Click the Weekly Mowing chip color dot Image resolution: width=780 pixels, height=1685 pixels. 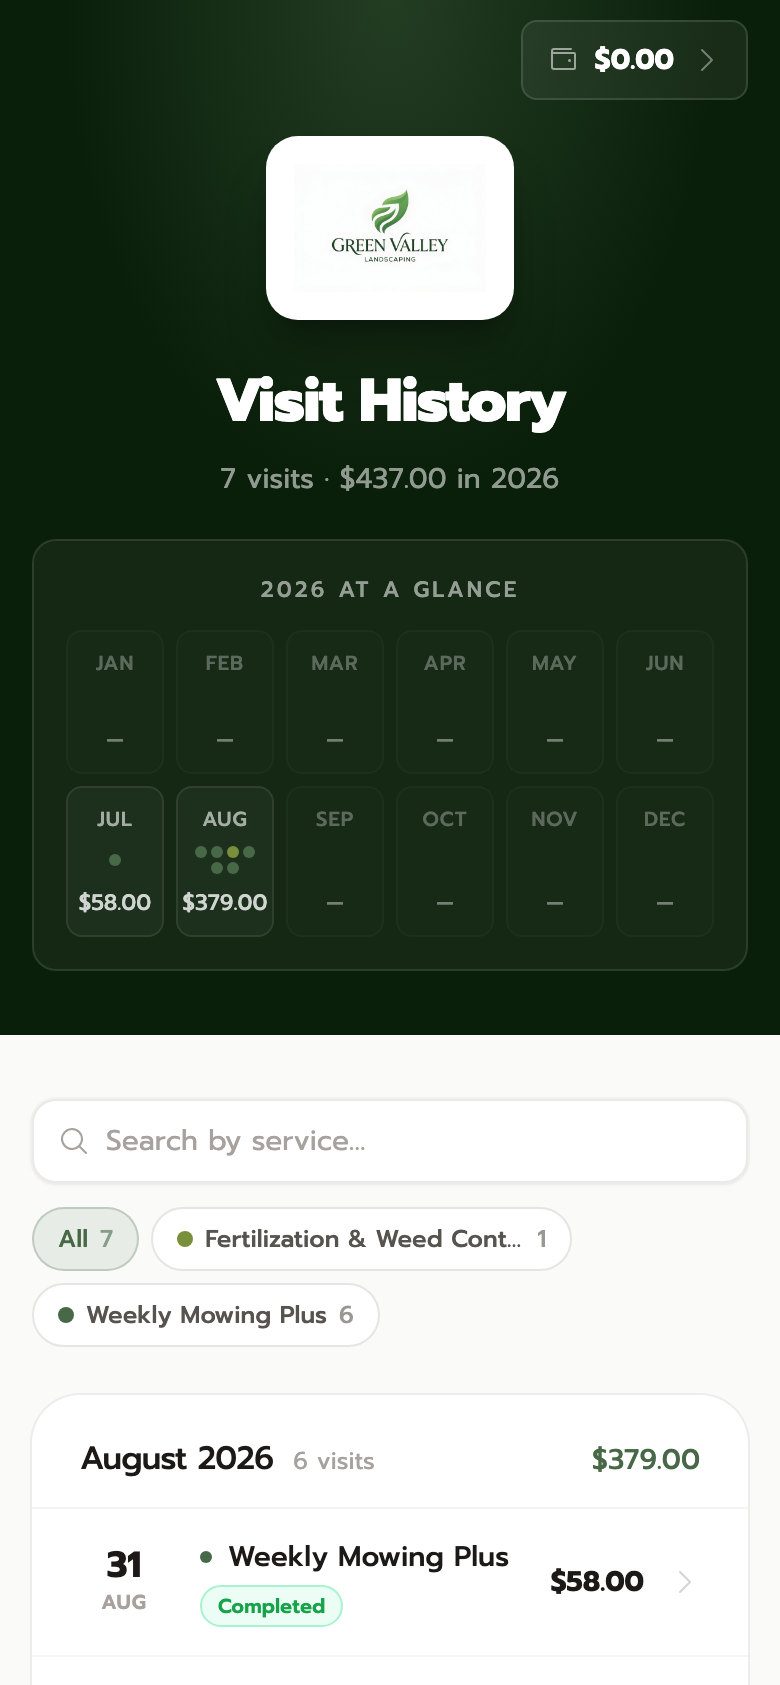point(66,1315)
